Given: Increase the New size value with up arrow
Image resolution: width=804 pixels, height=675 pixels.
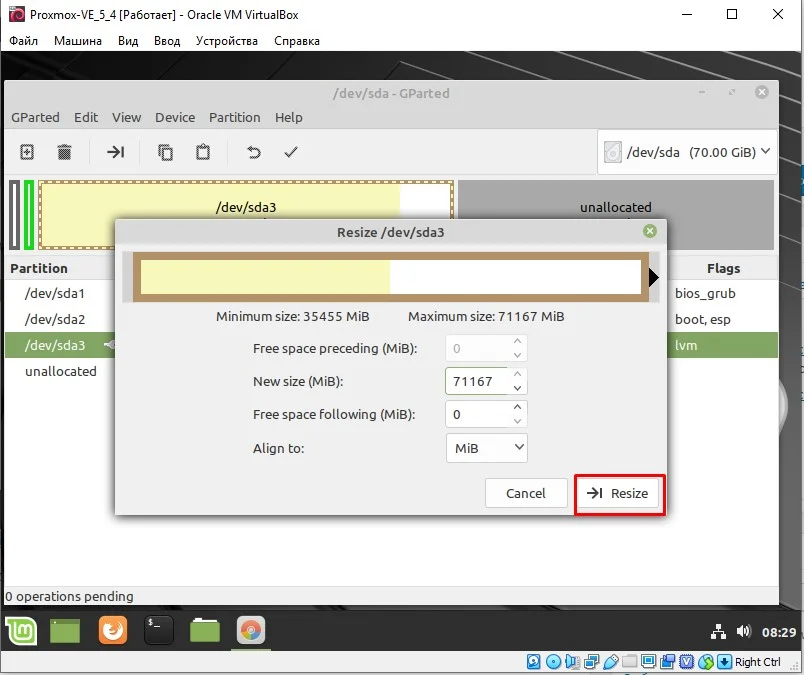Looking at the screenshot, I should (517, 374).
